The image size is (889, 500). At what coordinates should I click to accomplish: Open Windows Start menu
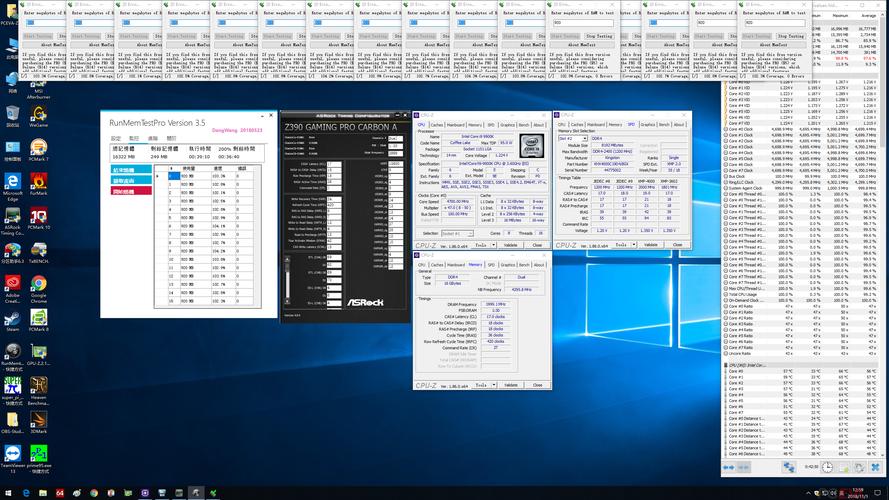8,493
